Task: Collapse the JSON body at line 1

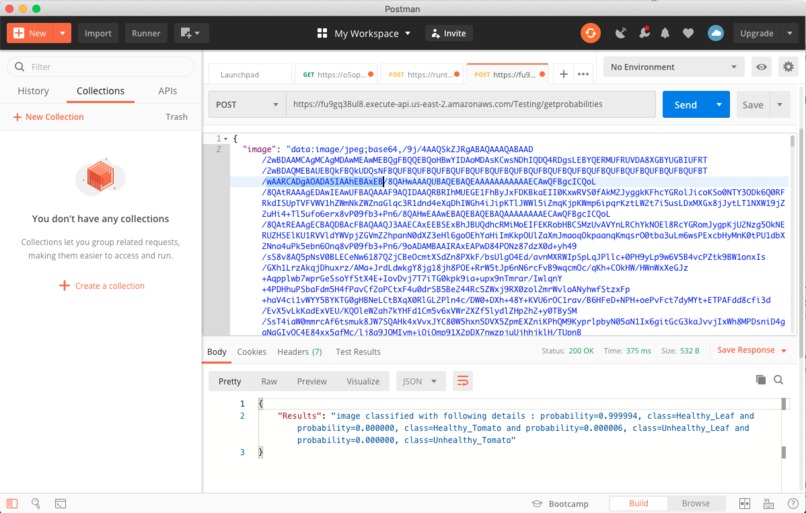Action: 225,139
